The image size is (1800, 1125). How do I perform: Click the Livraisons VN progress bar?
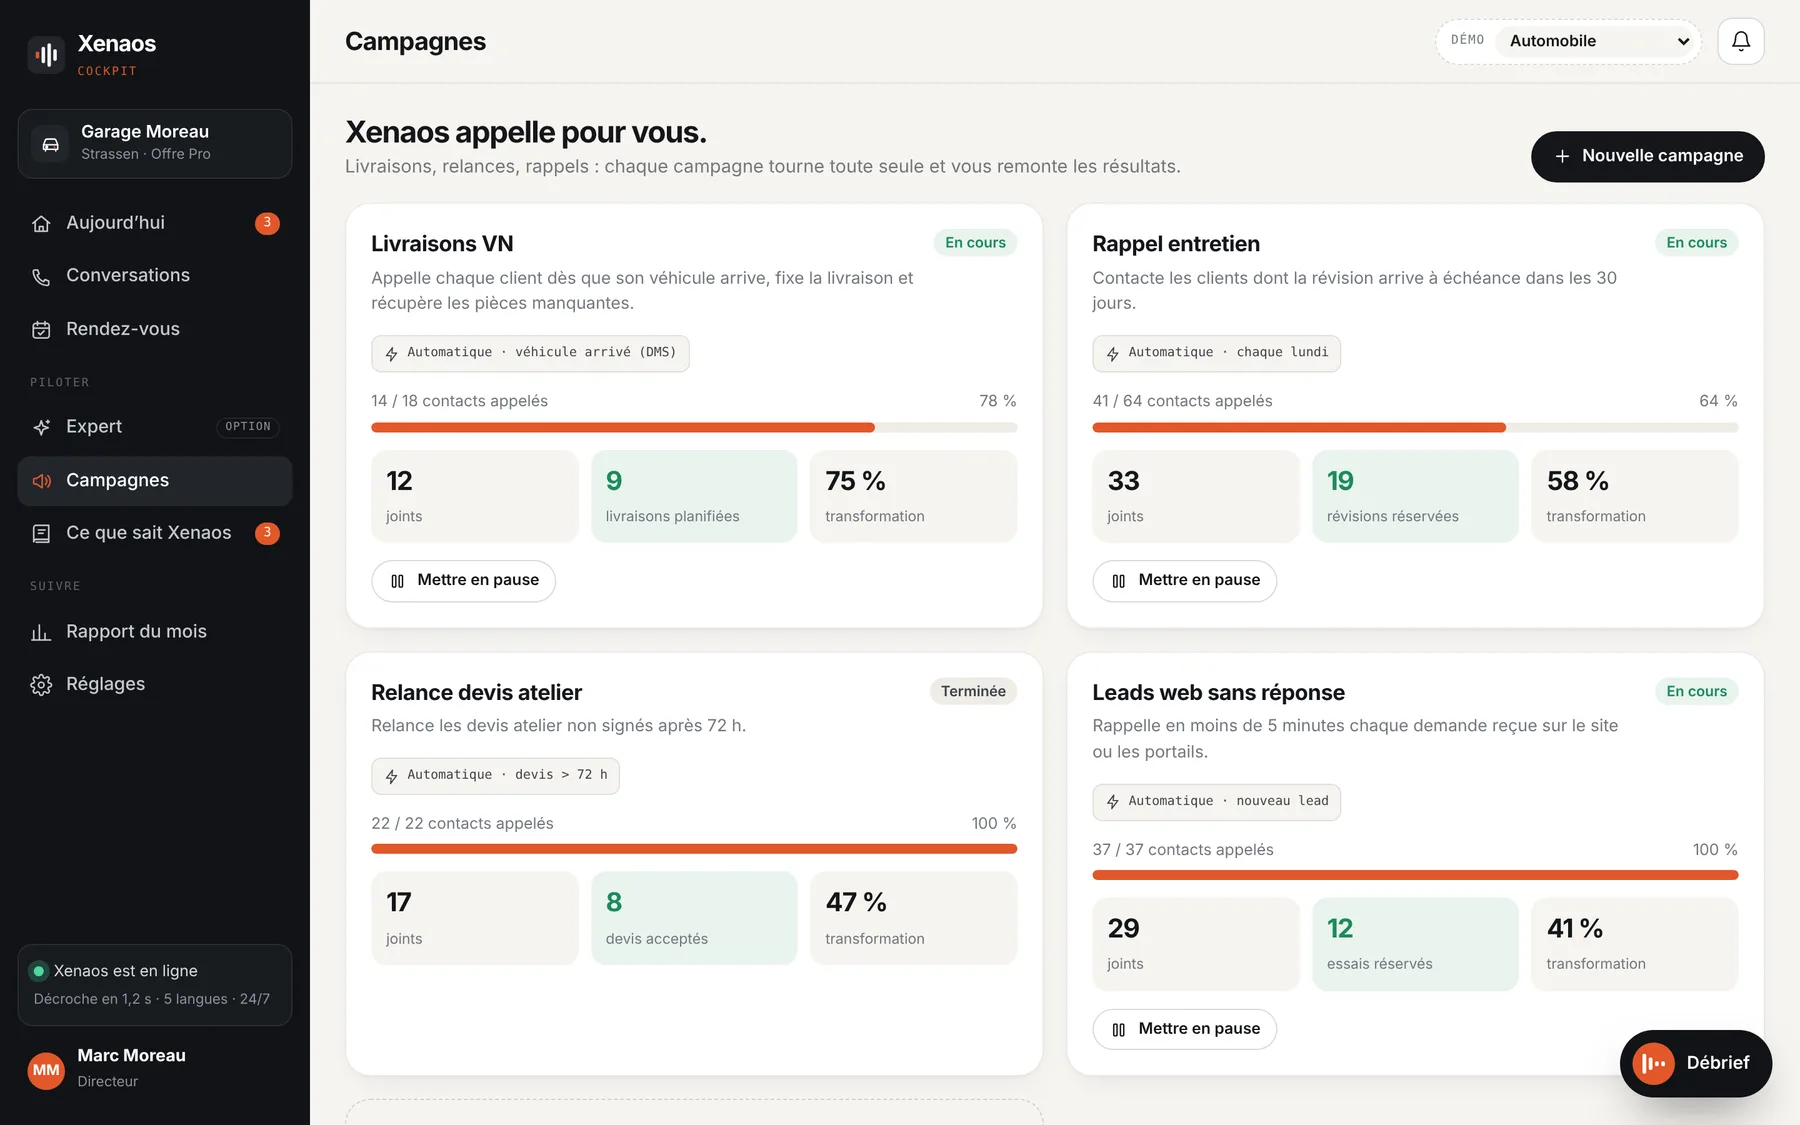click(694, 428)
